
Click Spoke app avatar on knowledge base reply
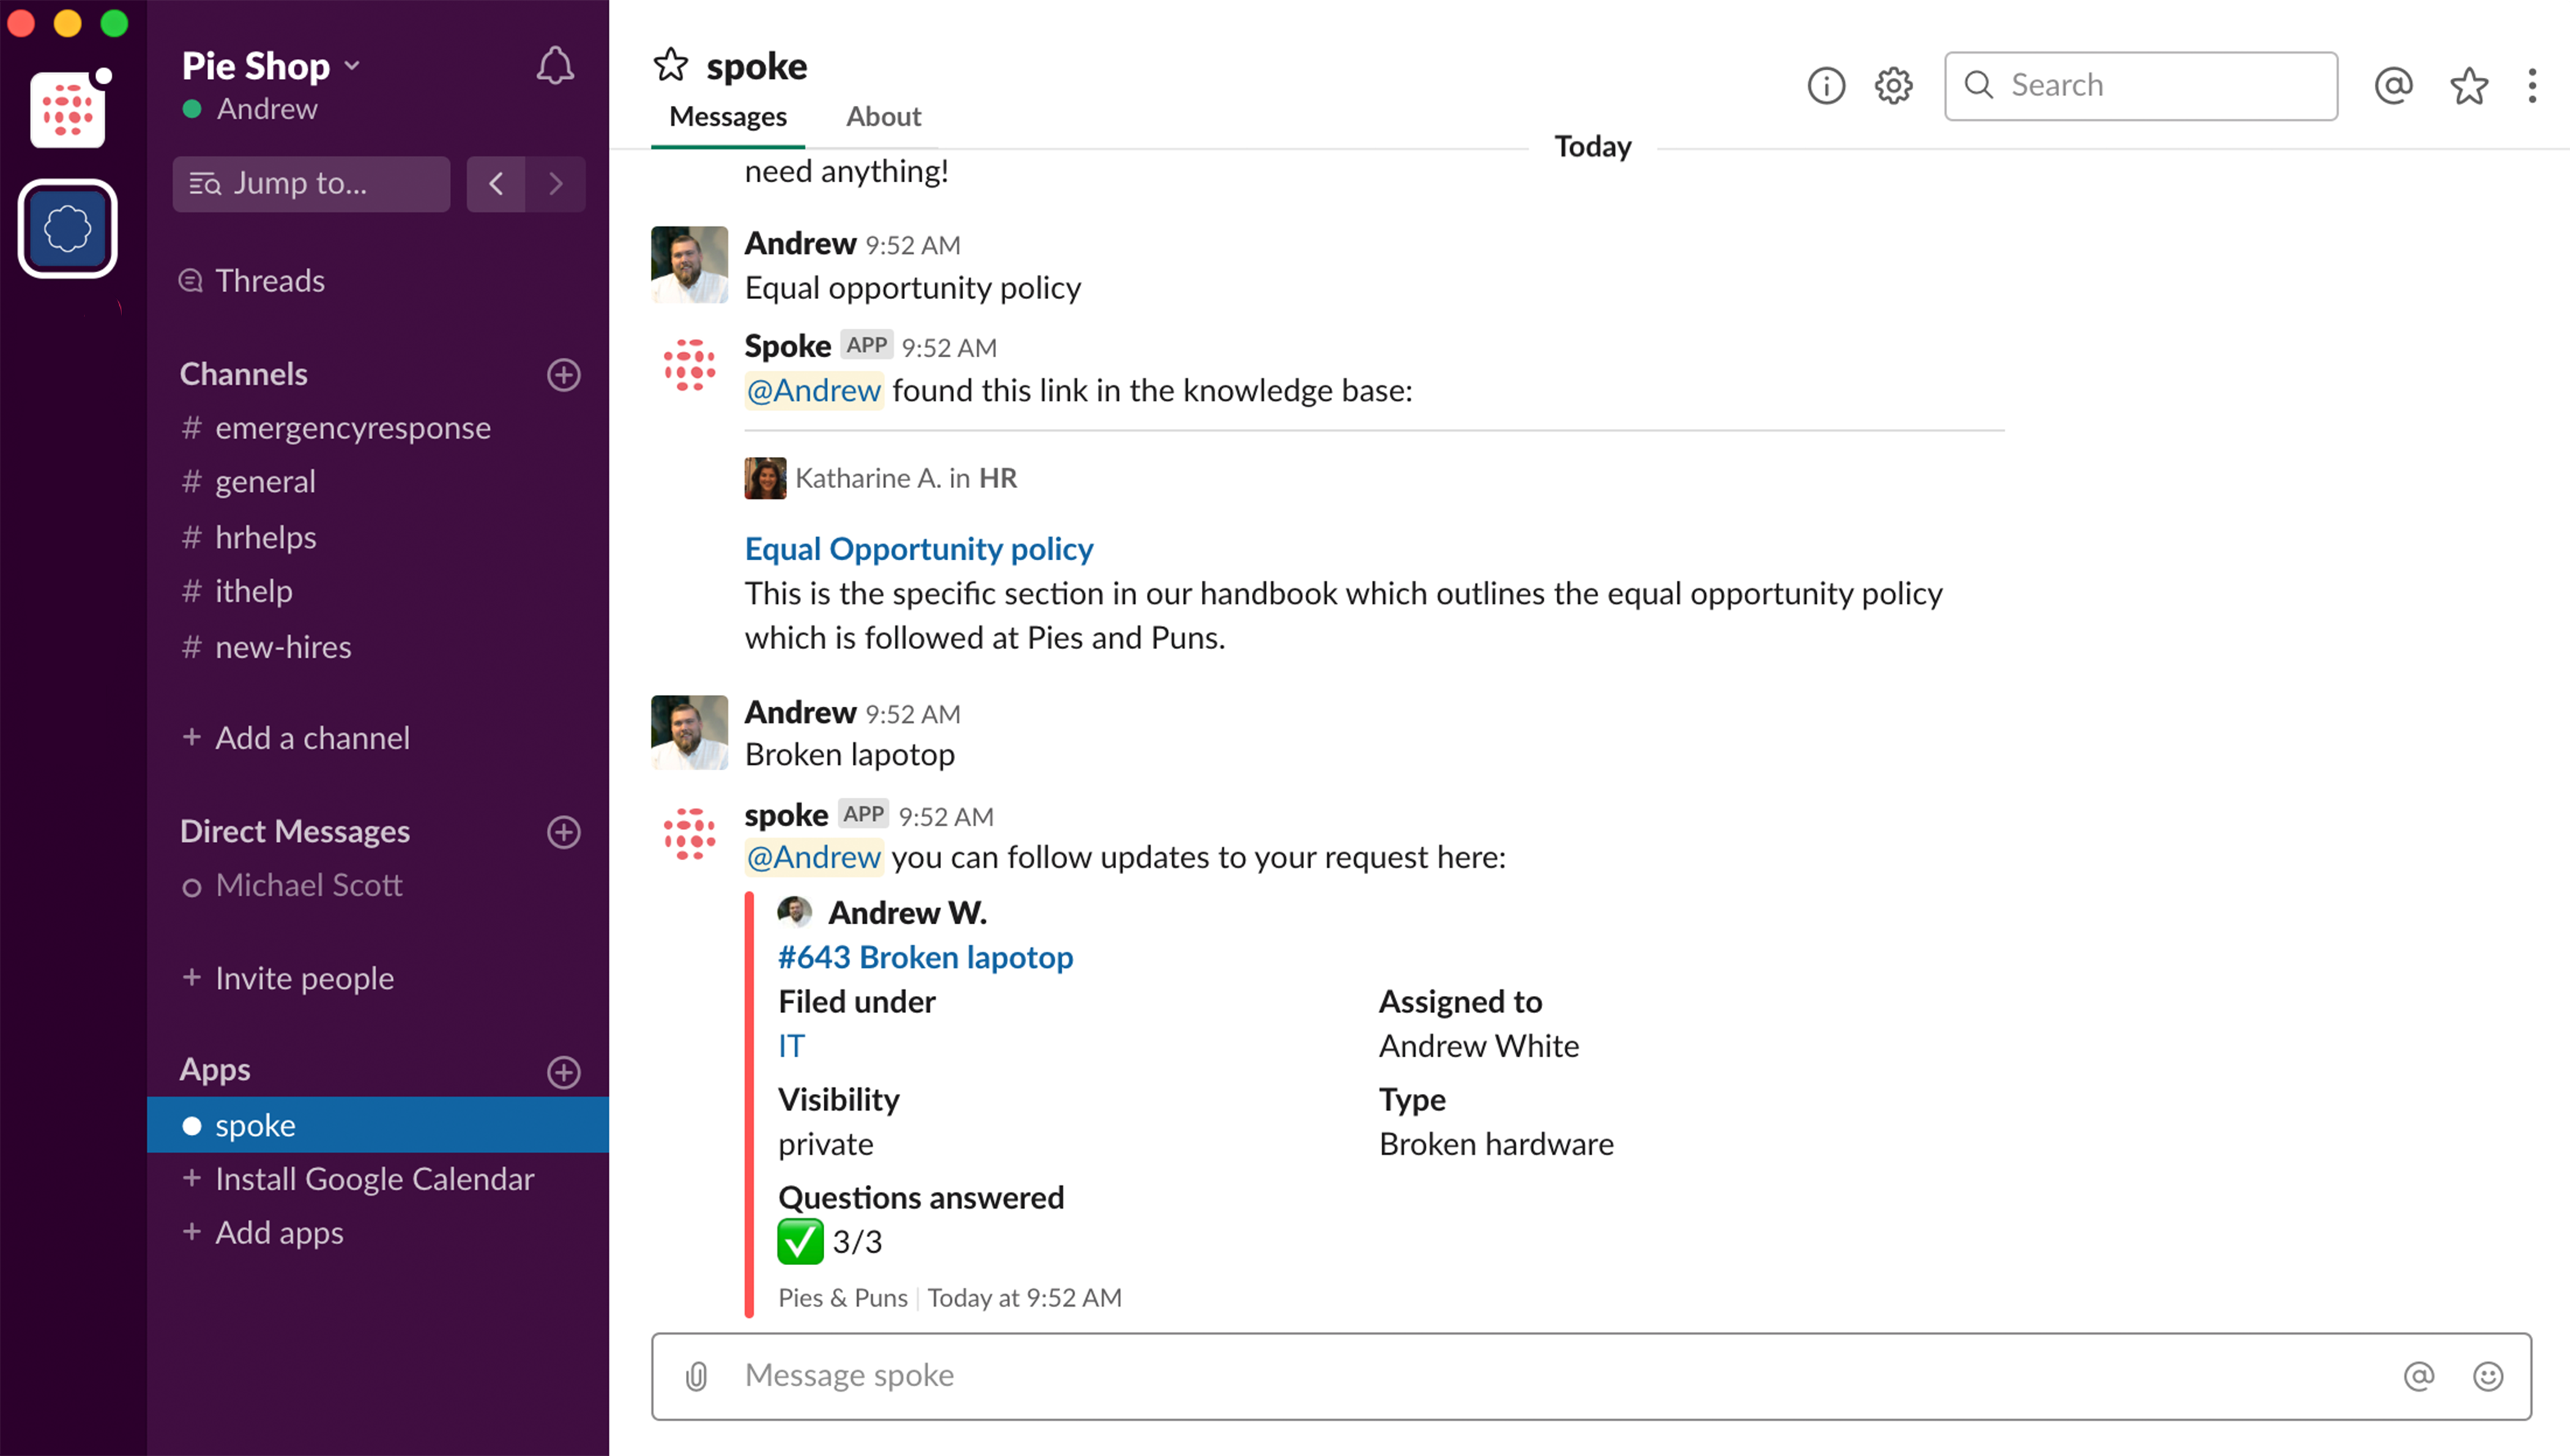[x=689, y=365]
